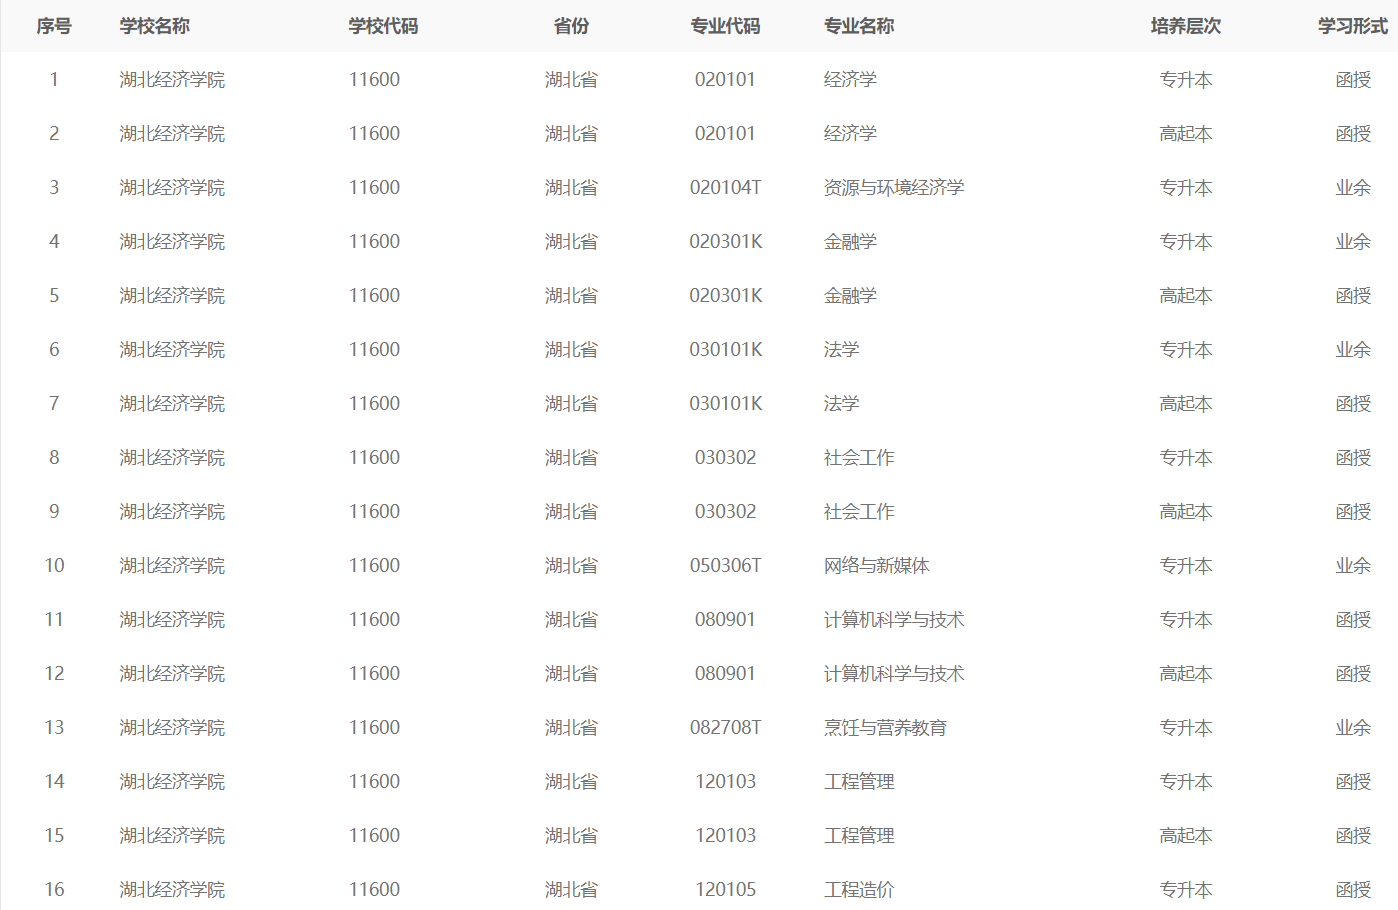
Task: Click serial number 14
Action: (x=54, y=782)
